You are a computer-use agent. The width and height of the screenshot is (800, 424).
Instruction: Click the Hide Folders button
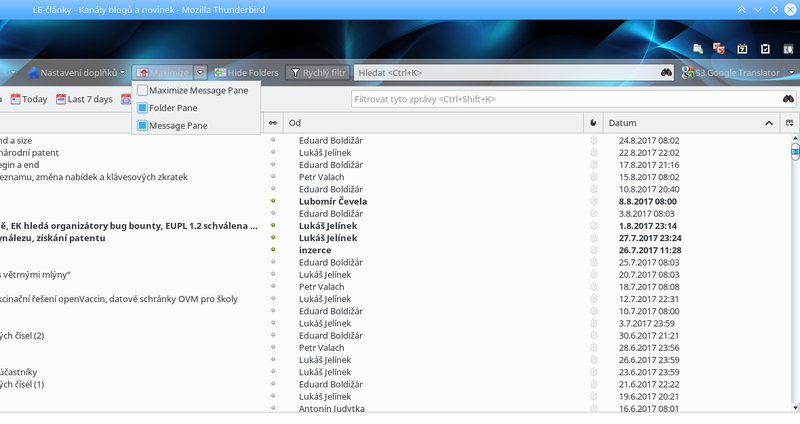tap(246, 72)
